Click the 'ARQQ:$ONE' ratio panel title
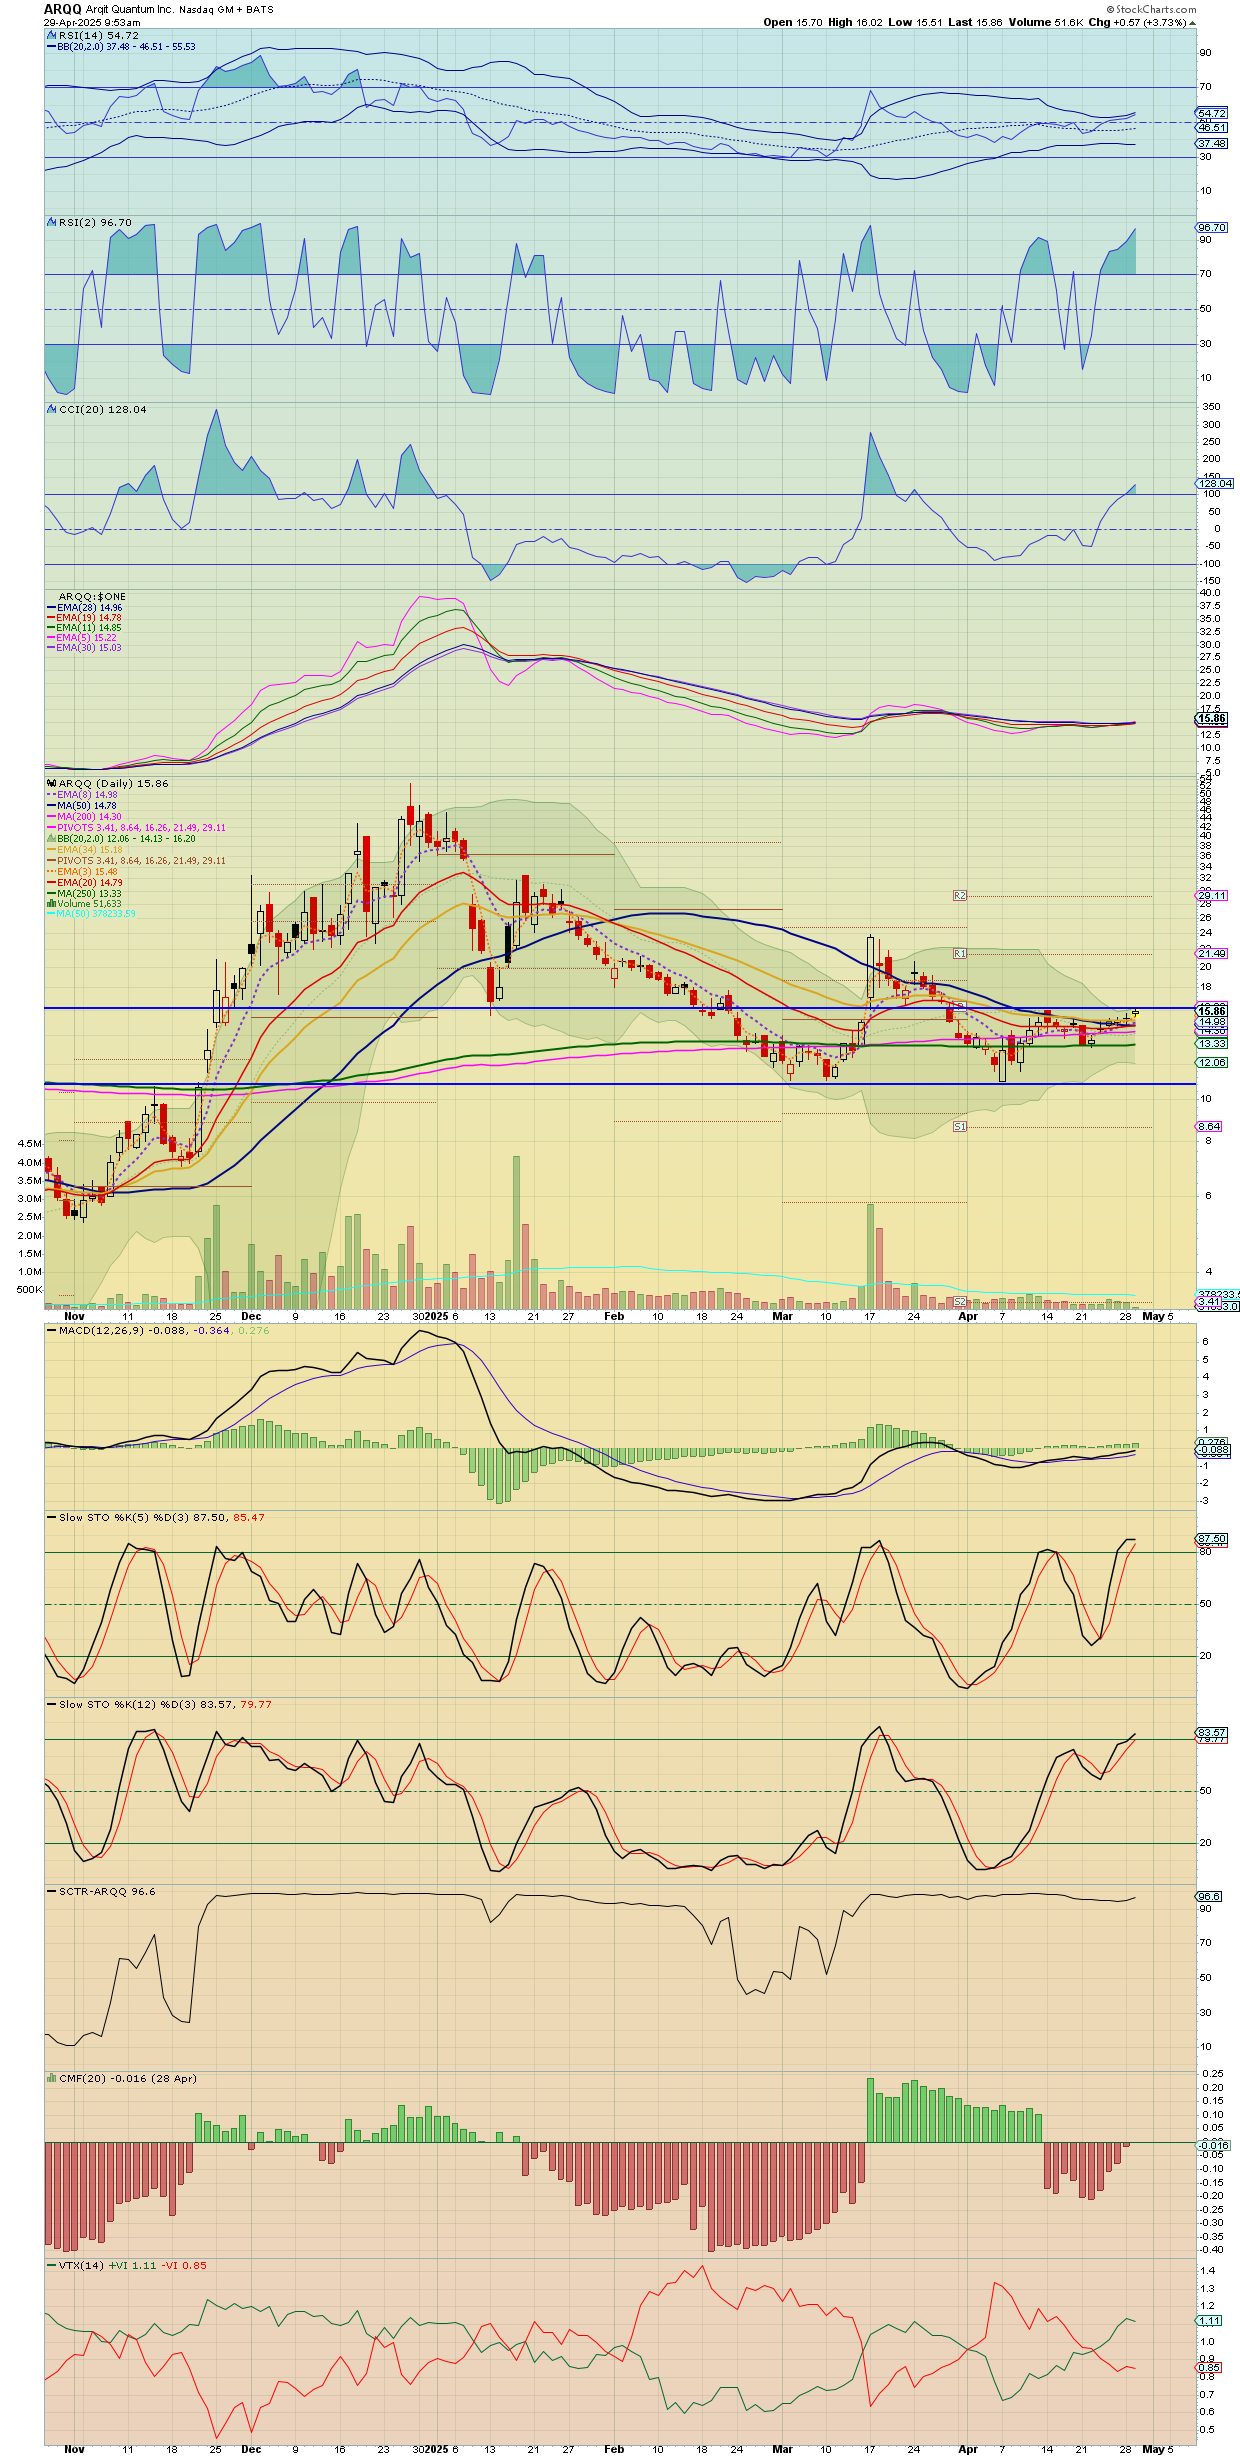The height and width of the screenshot is (2456, 1240). tap(92, 596)
